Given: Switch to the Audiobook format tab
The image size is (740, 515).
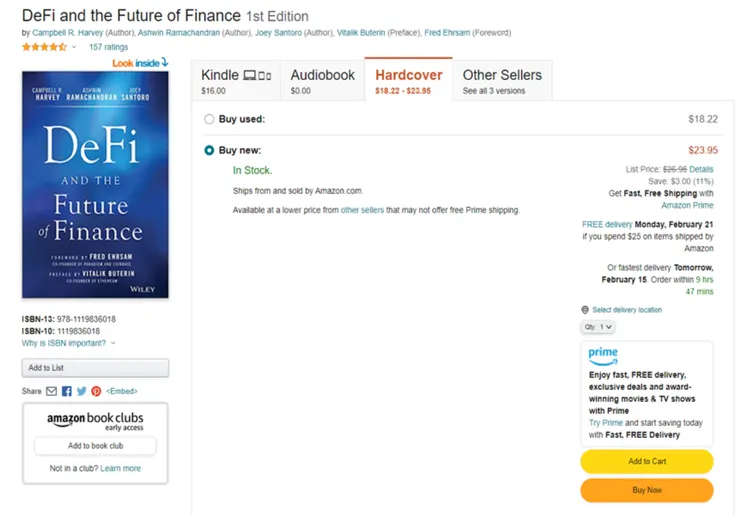Looking at the screenshot, I should click(322, 81).
